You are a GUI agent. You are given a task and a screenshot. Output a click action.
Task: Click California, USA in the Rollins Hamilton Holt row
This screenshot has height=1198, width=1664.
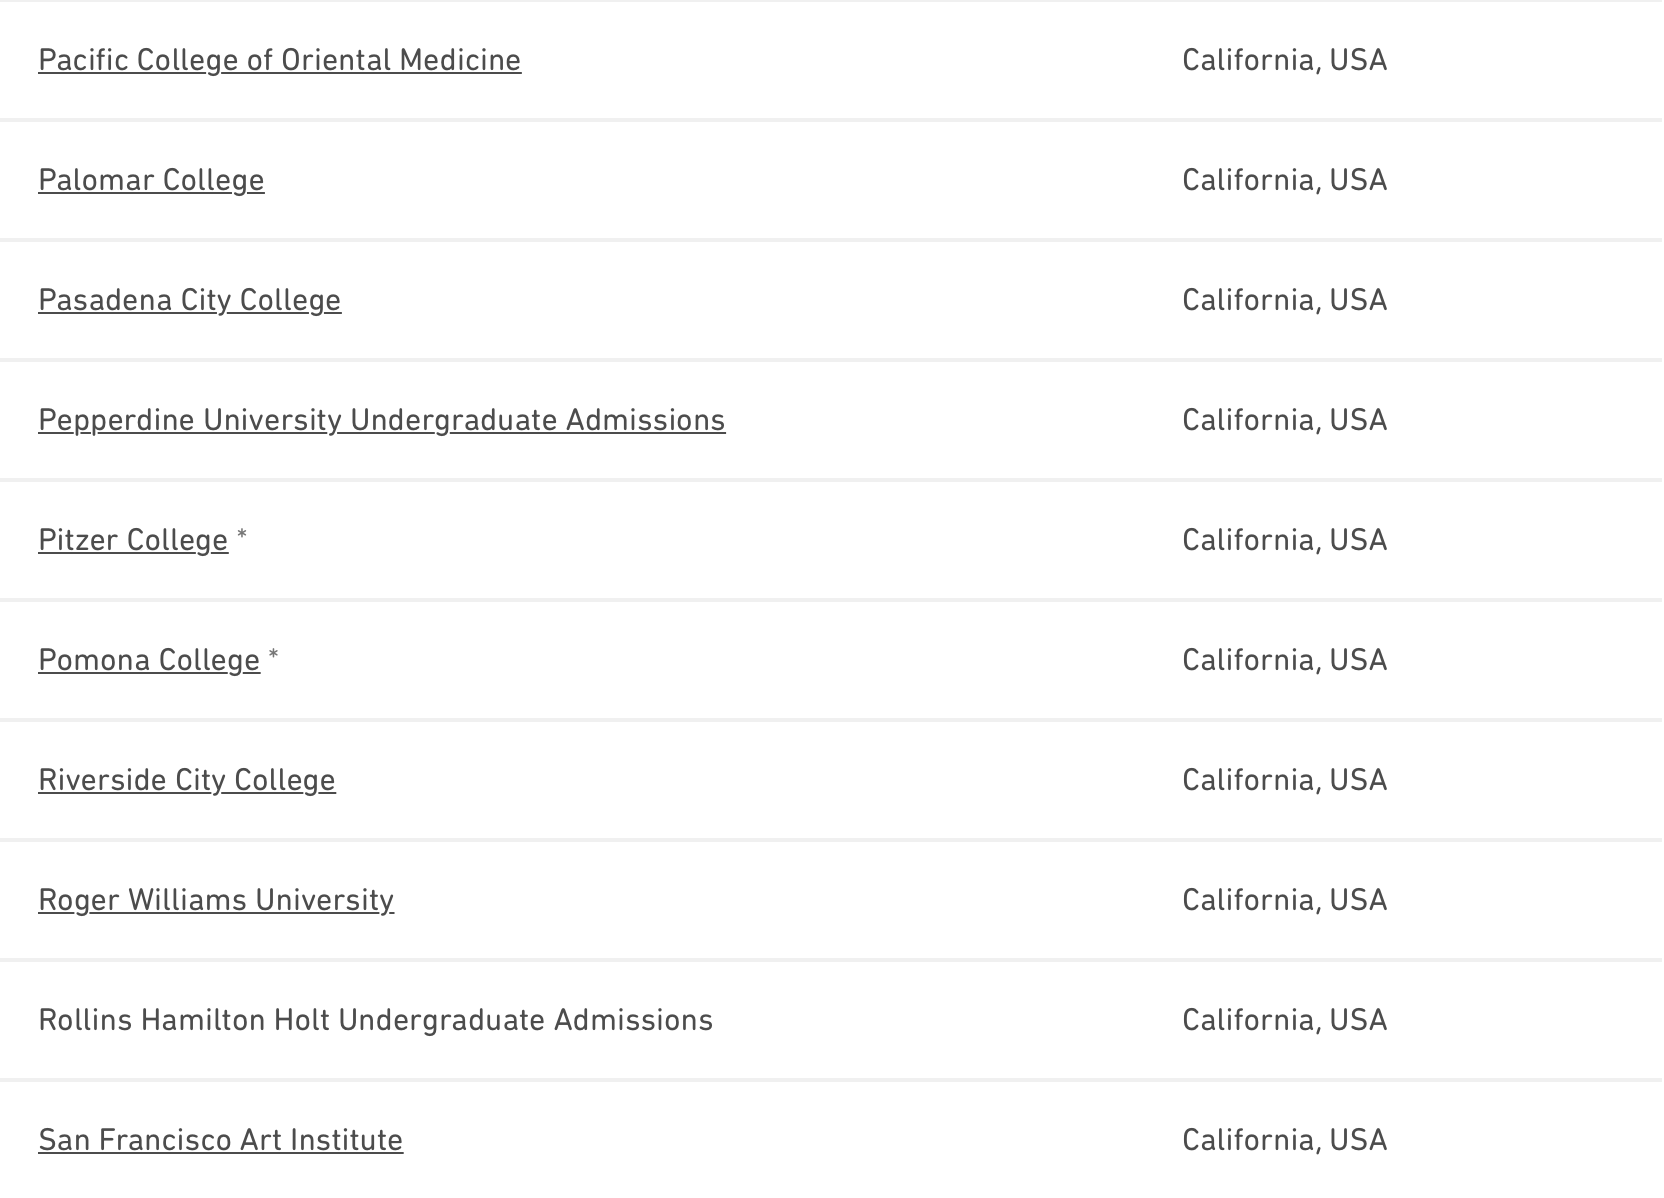click(1284, 1020)
